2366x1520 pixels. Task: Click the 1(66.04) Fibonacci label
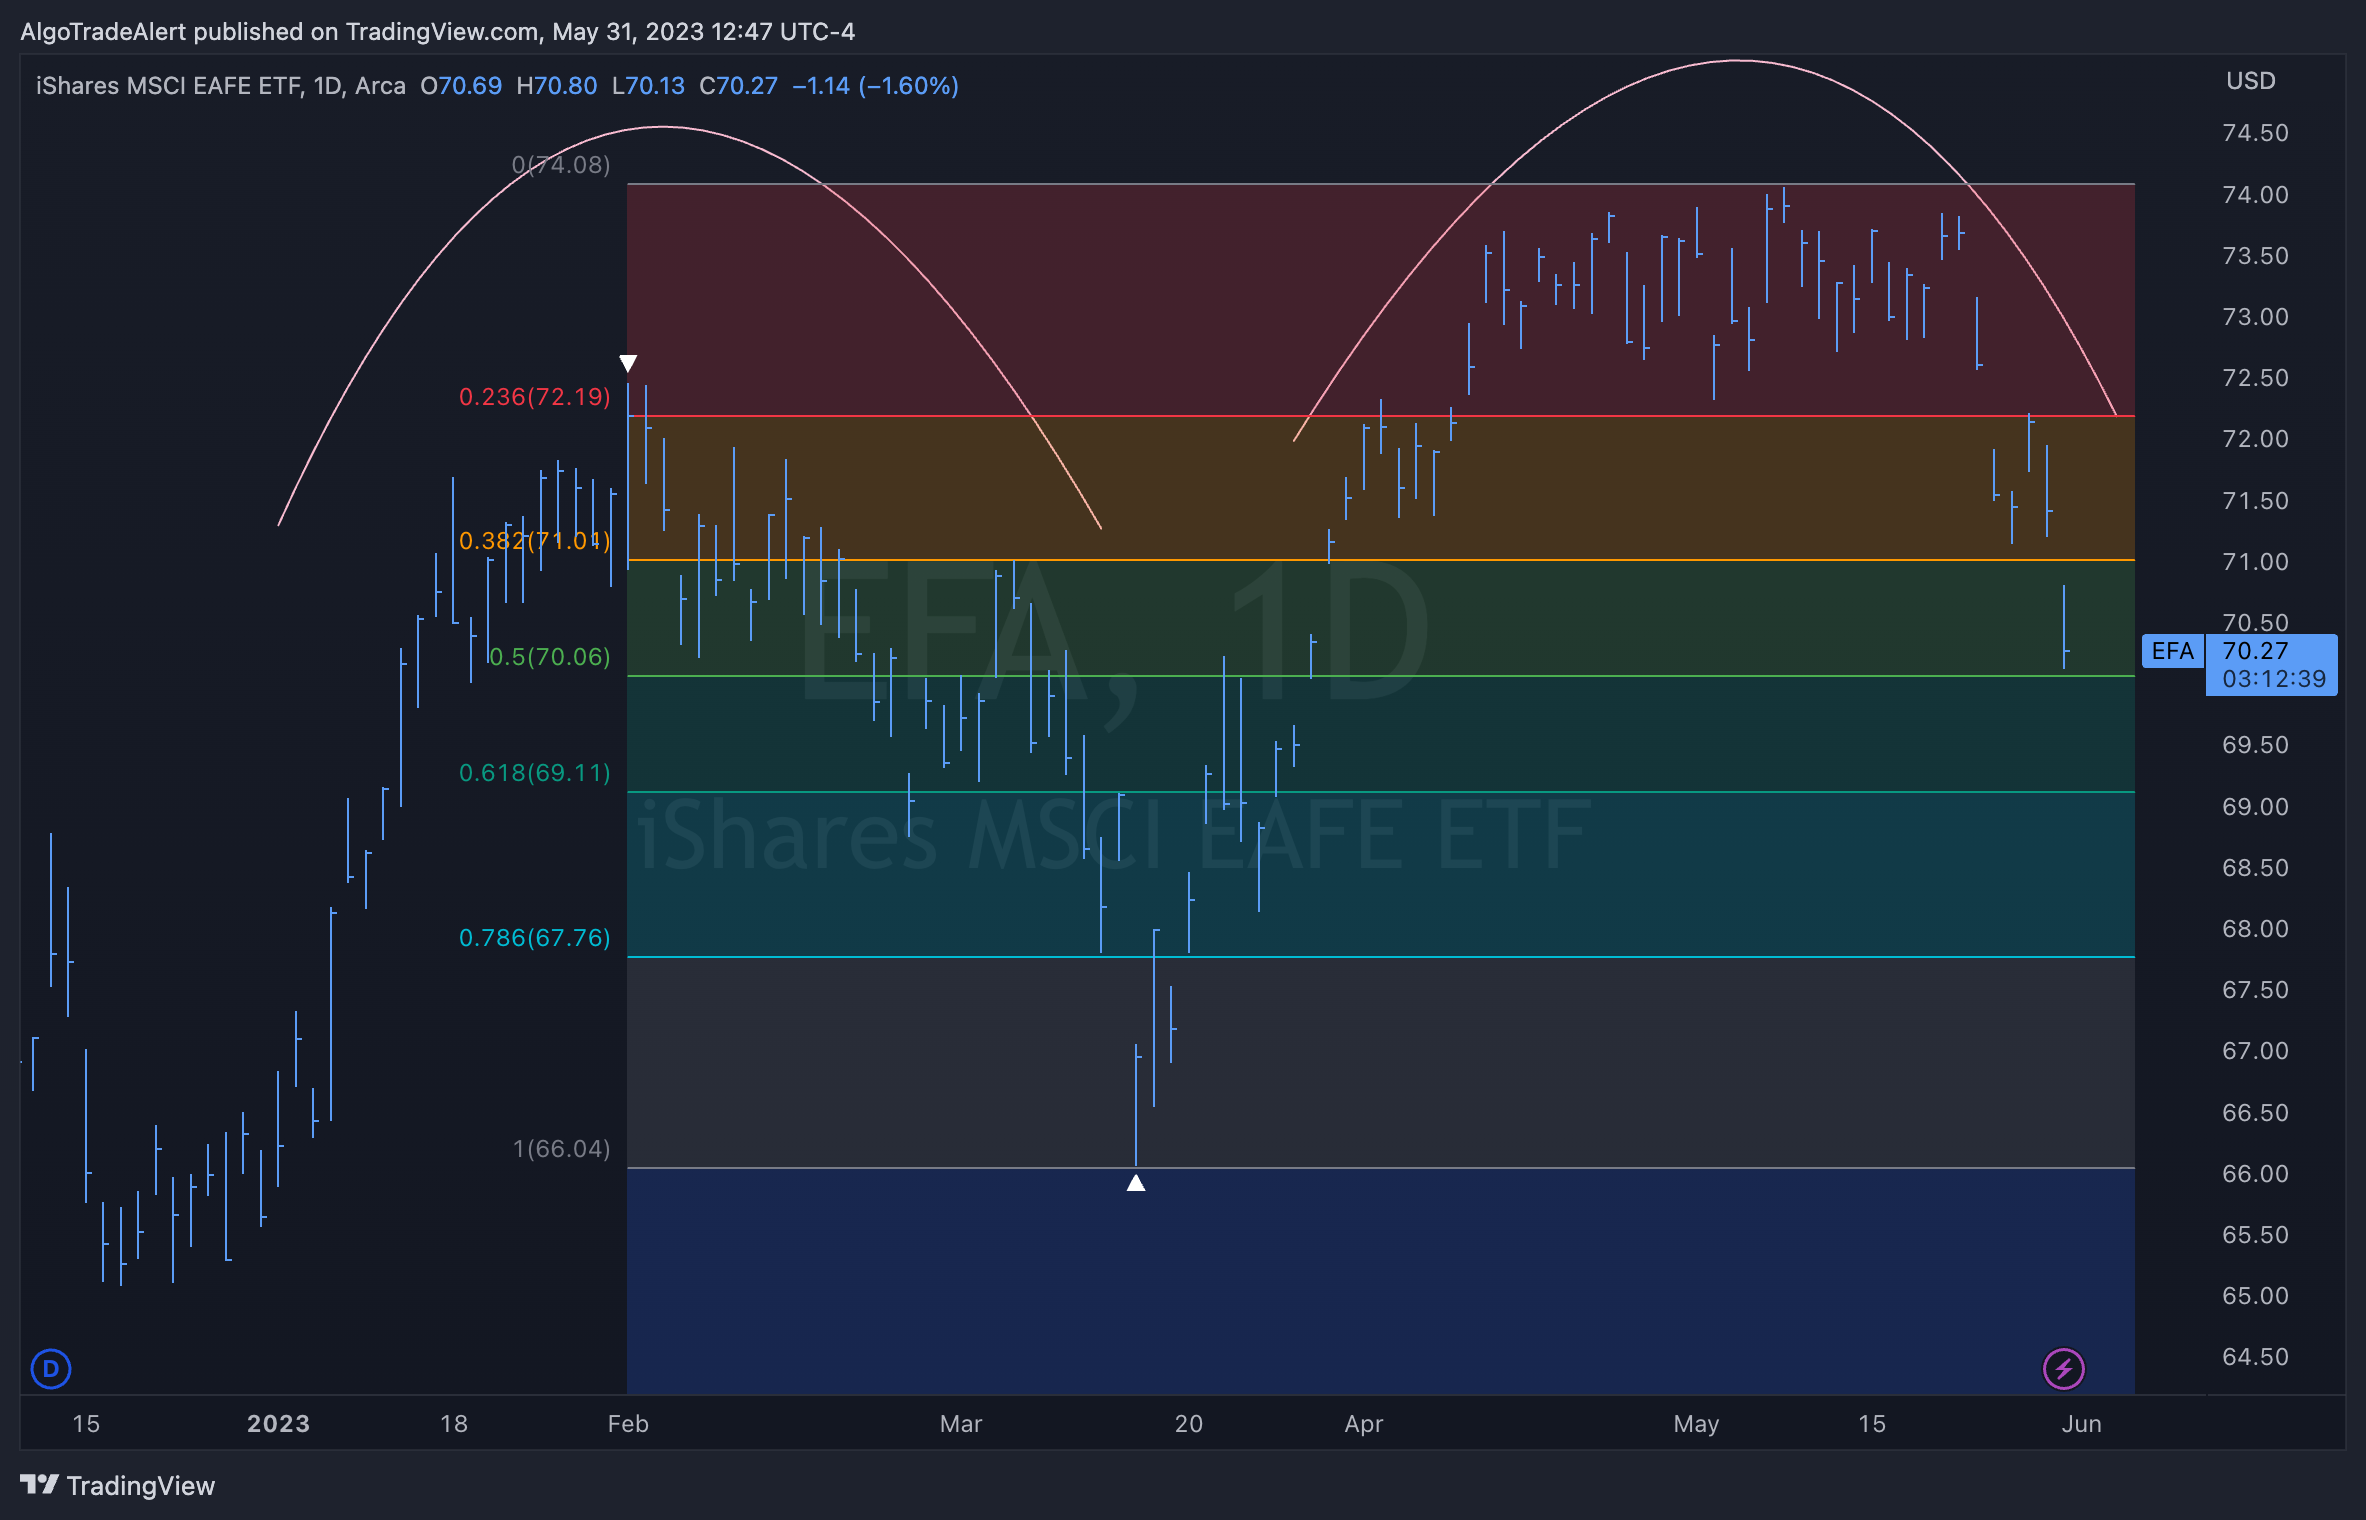point(562,1149)
